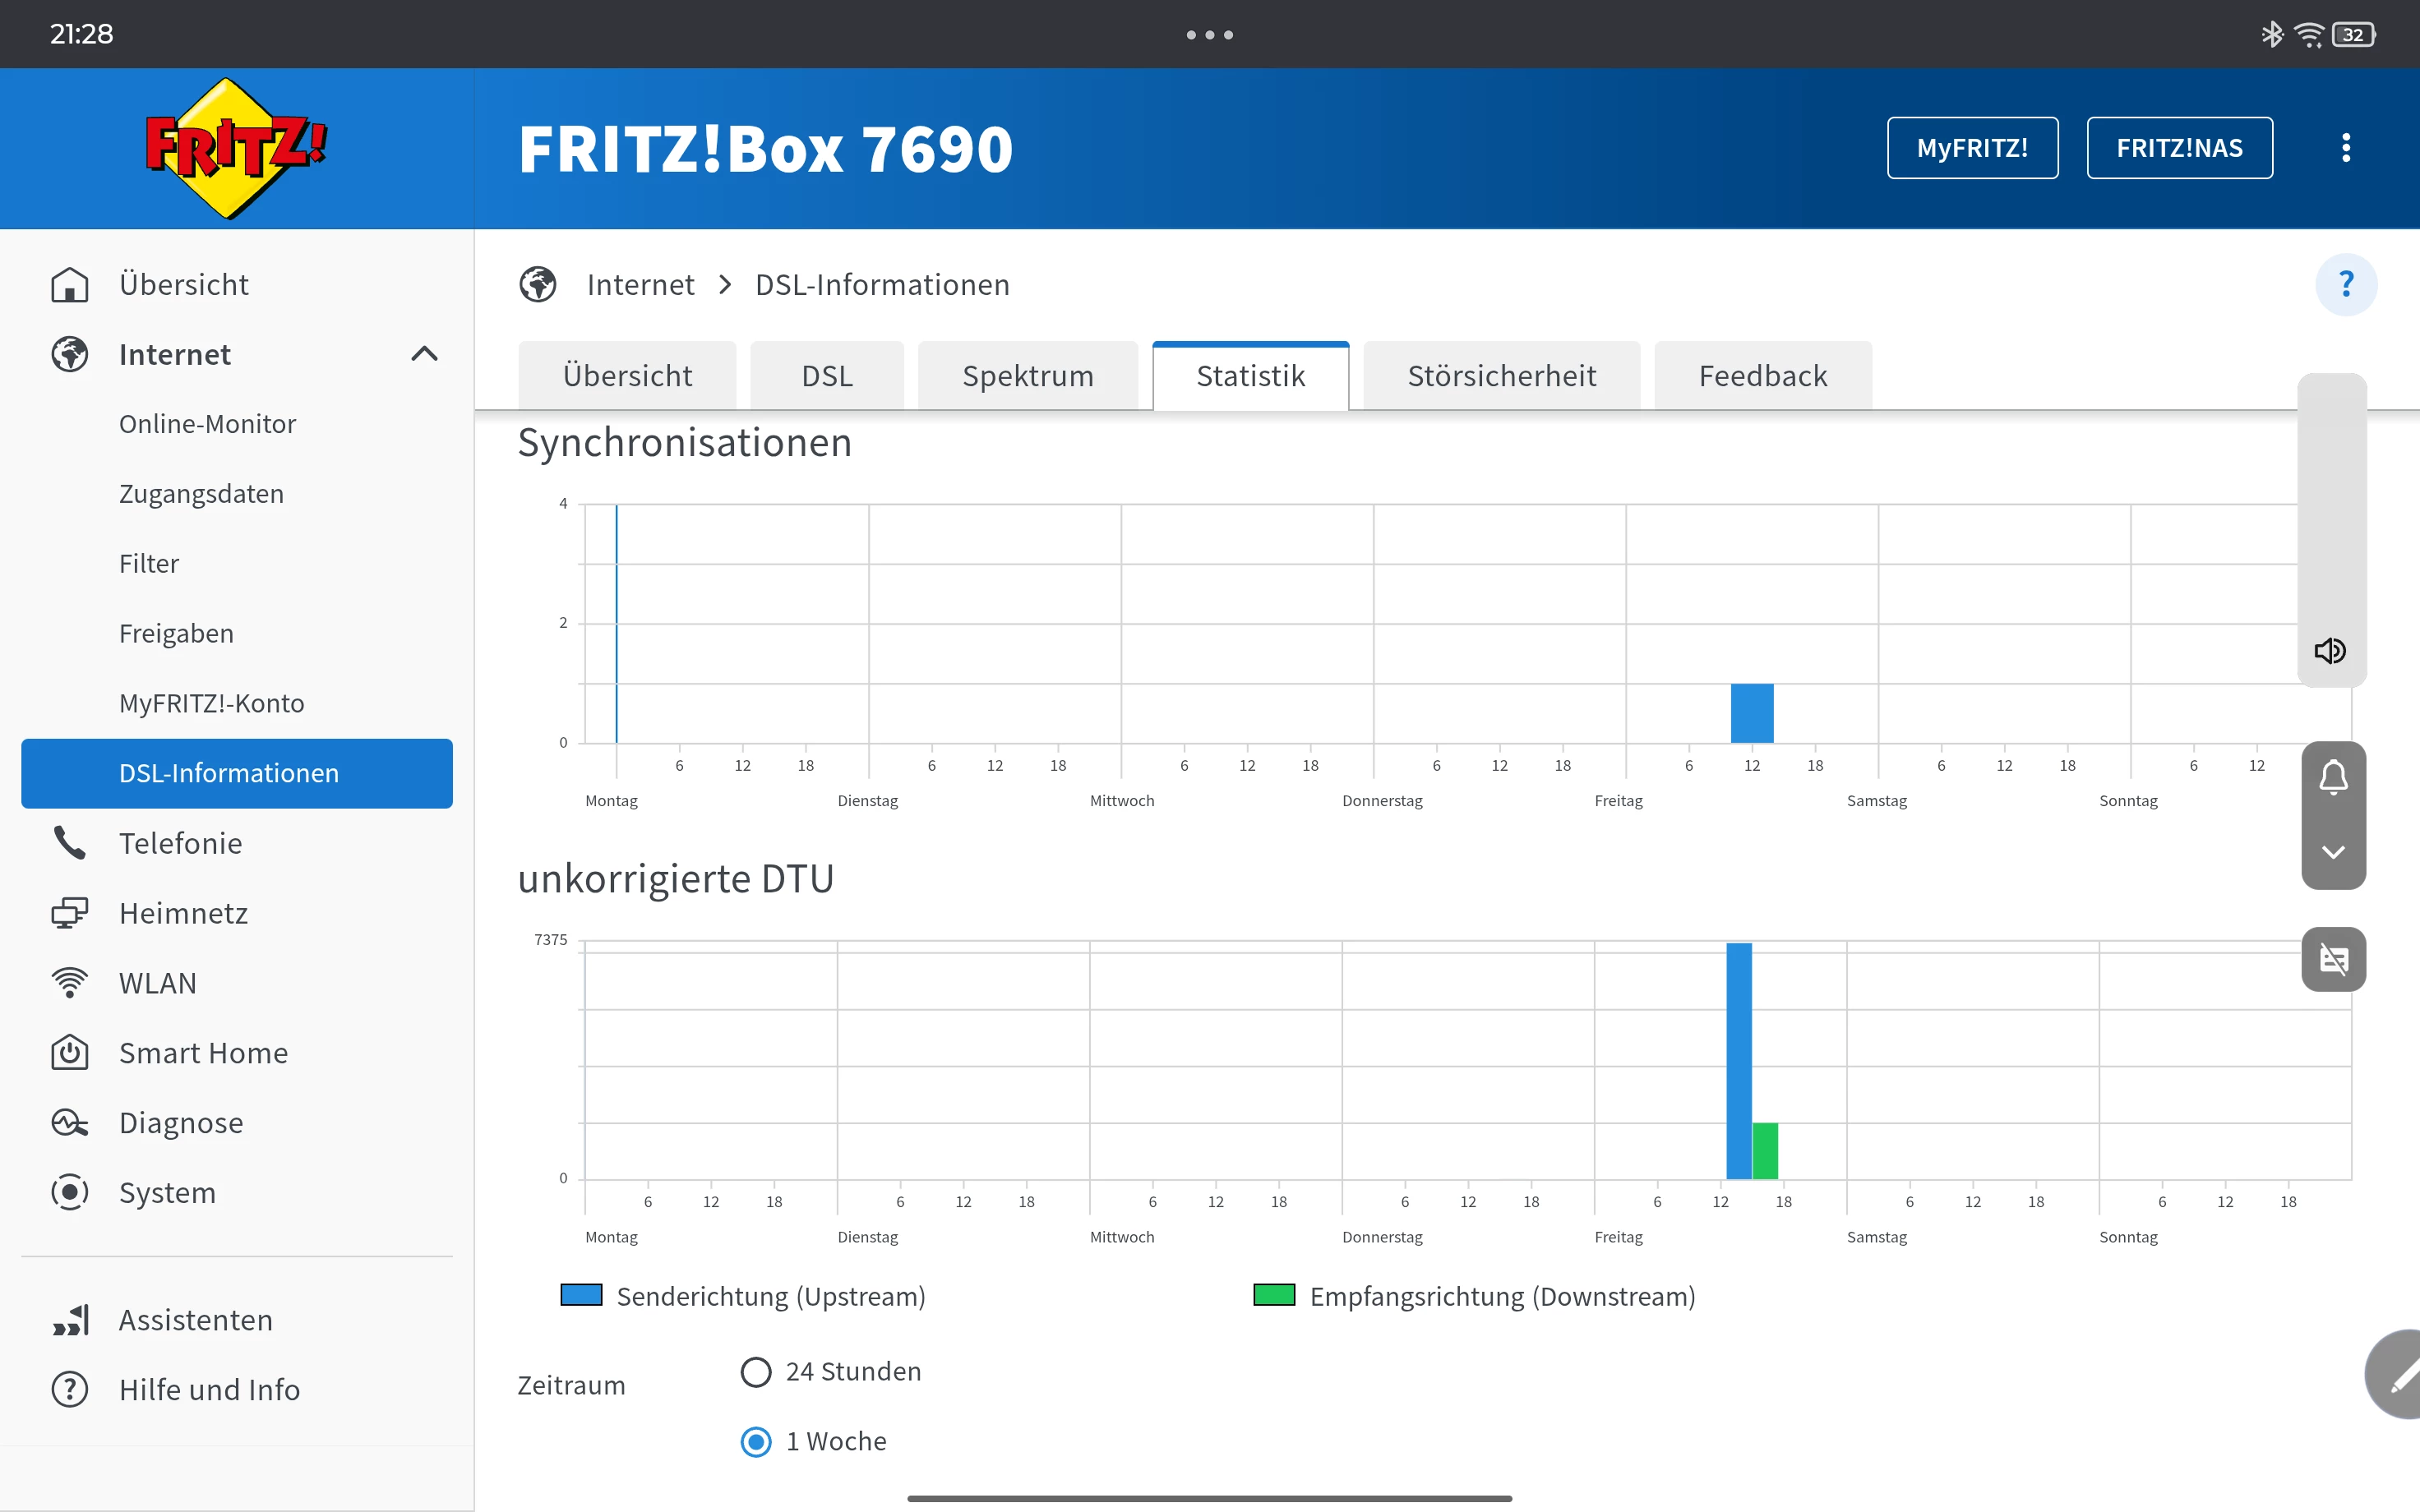
Task: Click the crossed-out captions icon
Action: (x=2333, y=959)
